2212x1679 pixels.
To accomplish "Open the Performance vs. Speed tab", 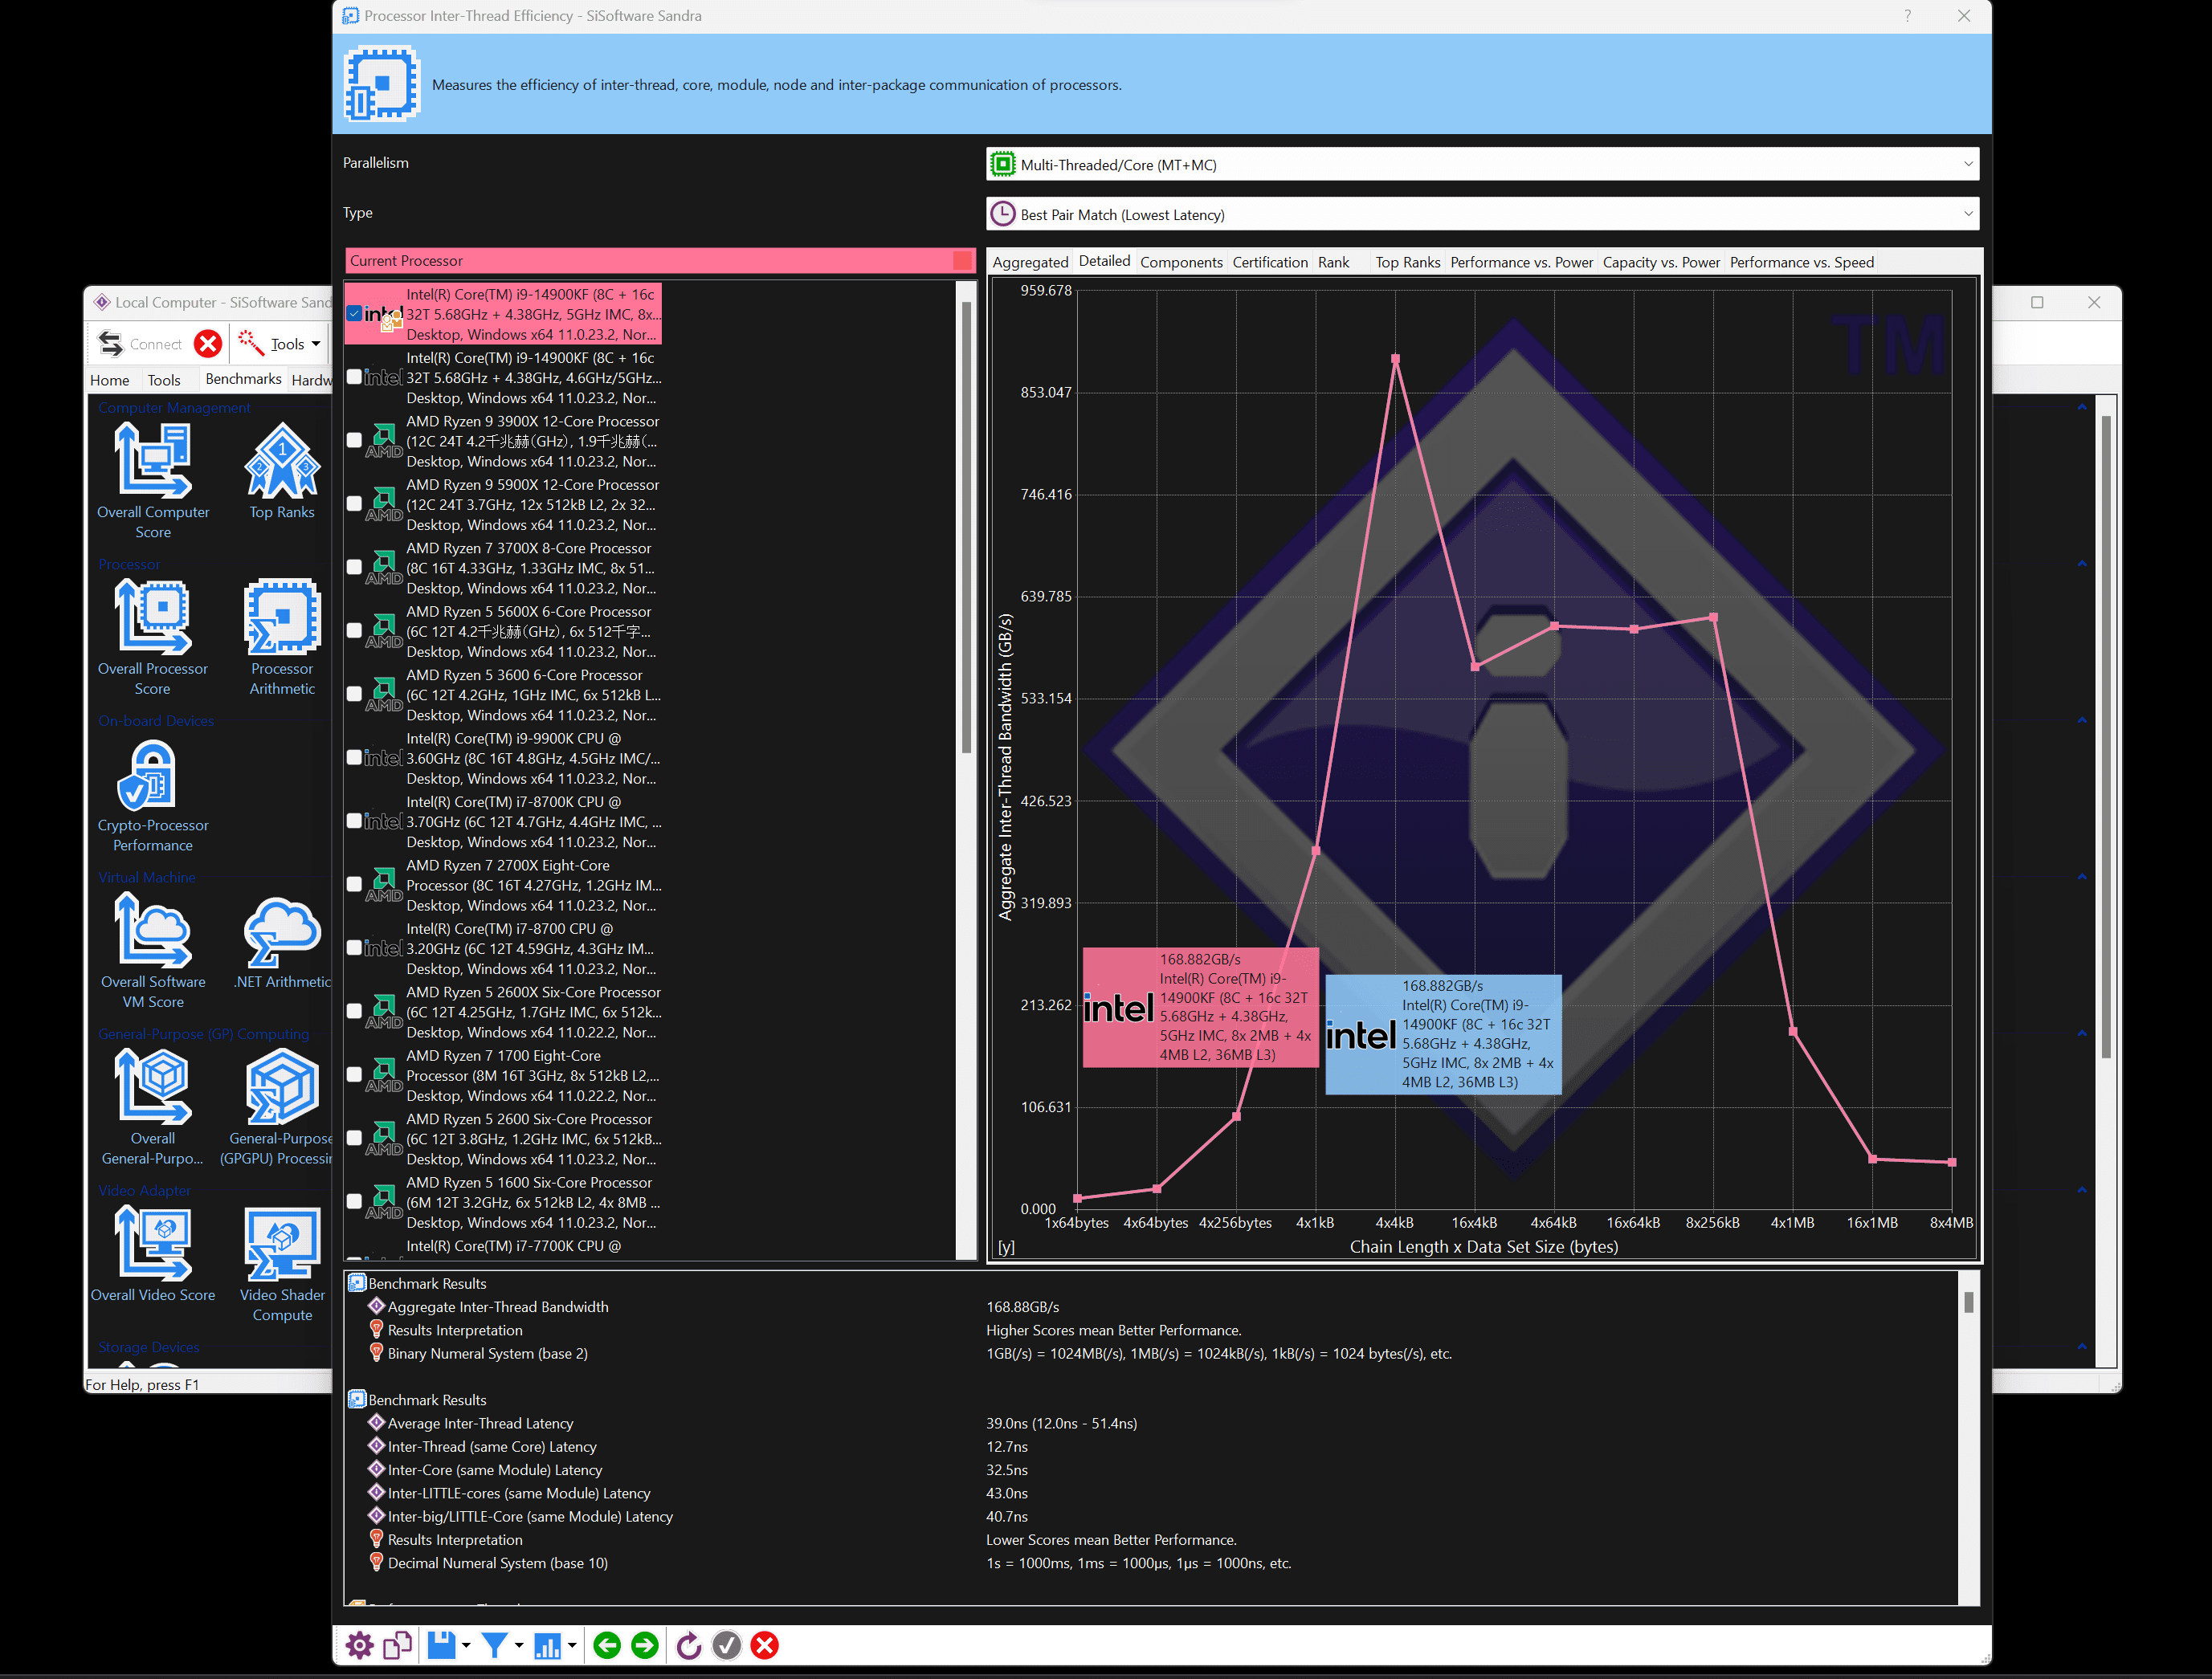I will [1801, 262].
